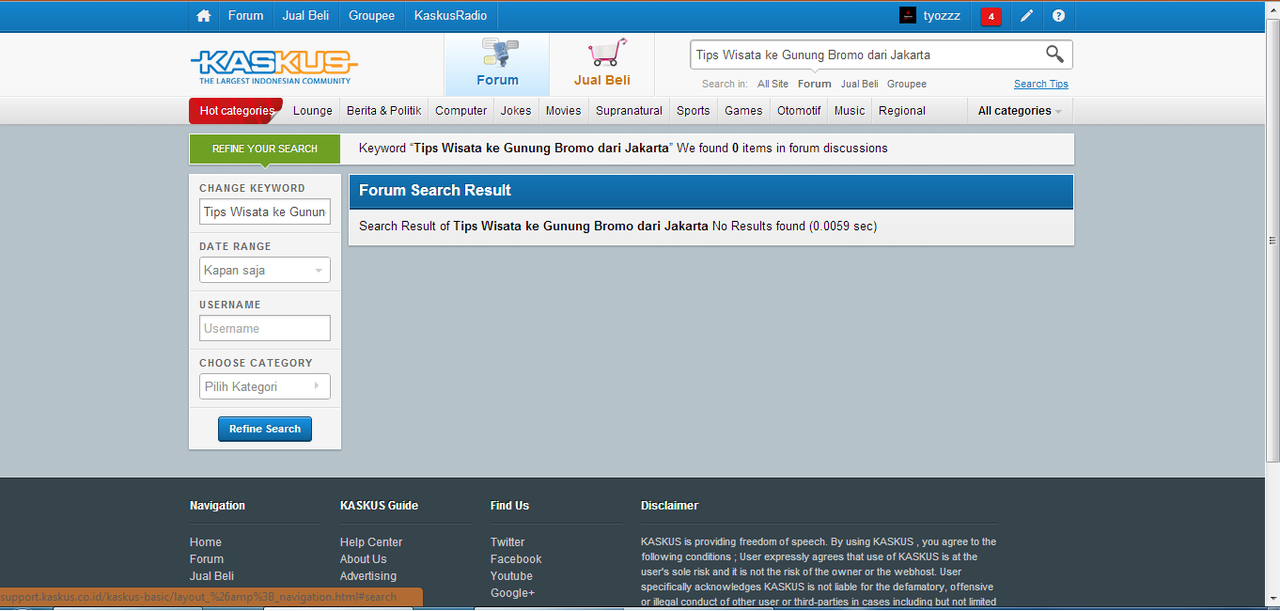Open the Jokes category
The height and width of the screenshot is (611, 1280).
[516, 111]
